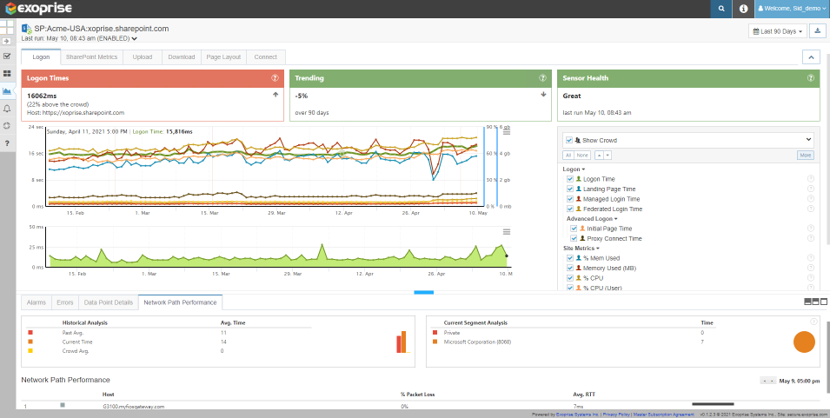
Task: Expand the Last run status chevron
Action: (134, 39)
